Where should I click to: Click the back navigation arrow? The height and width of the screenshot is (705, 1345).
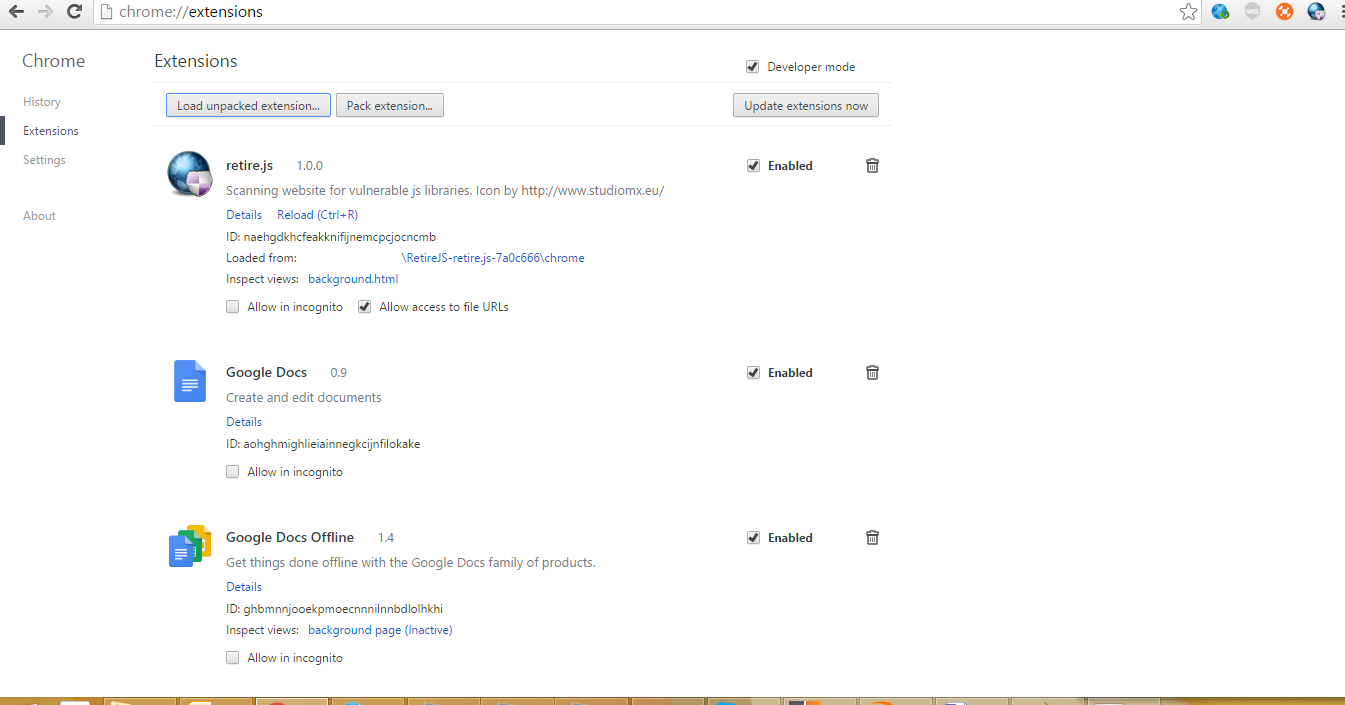coord(16,11)
